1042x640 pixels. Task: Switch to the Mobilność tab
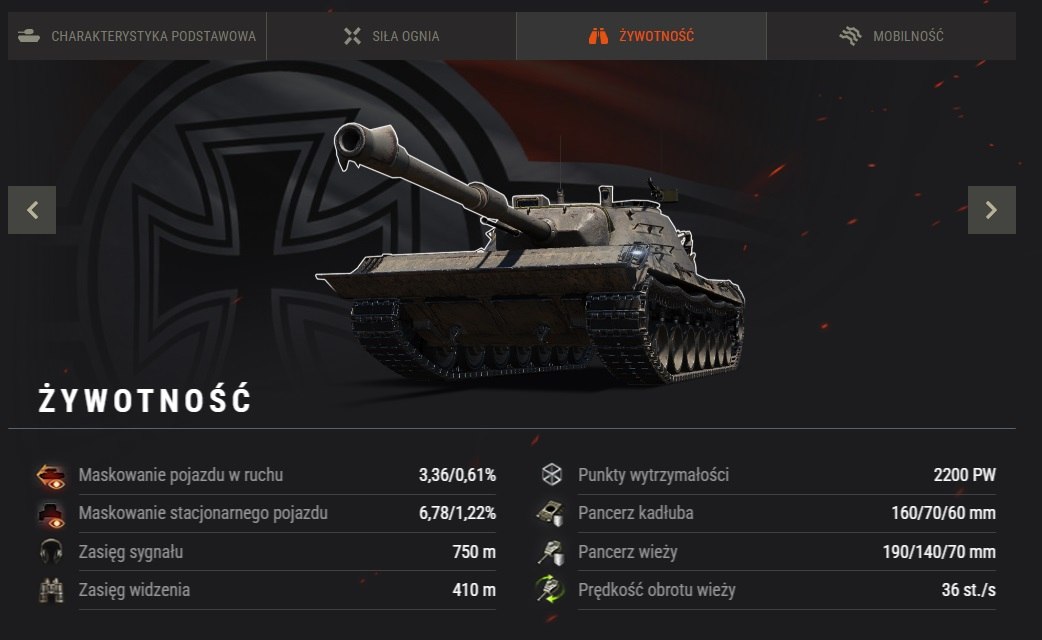[x=891, y=36]
